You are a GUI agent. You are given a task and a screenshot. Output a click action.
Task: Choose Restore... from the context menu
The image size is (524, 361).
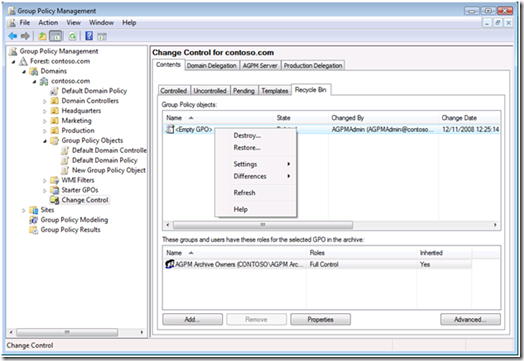[247, 148]
